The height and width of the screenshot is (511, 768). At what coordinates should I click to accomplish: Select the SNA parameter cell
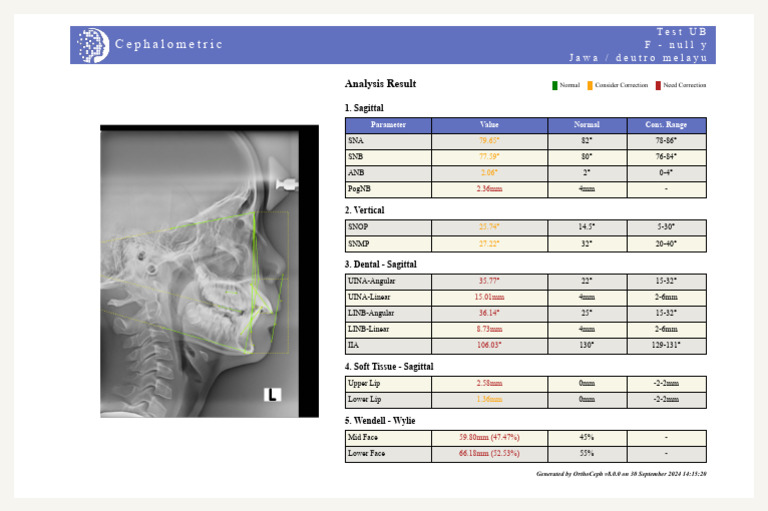(388, 141)
